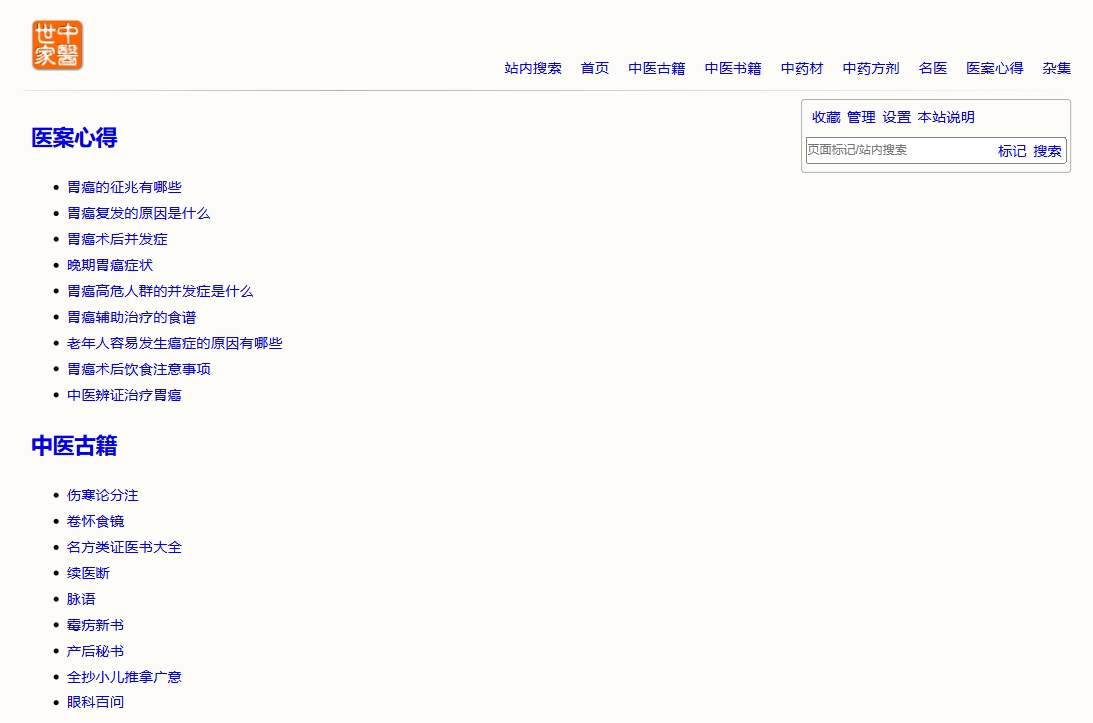Open the book 产后秘书
This screenshot has height=723, width=1093.
point(95,651)
